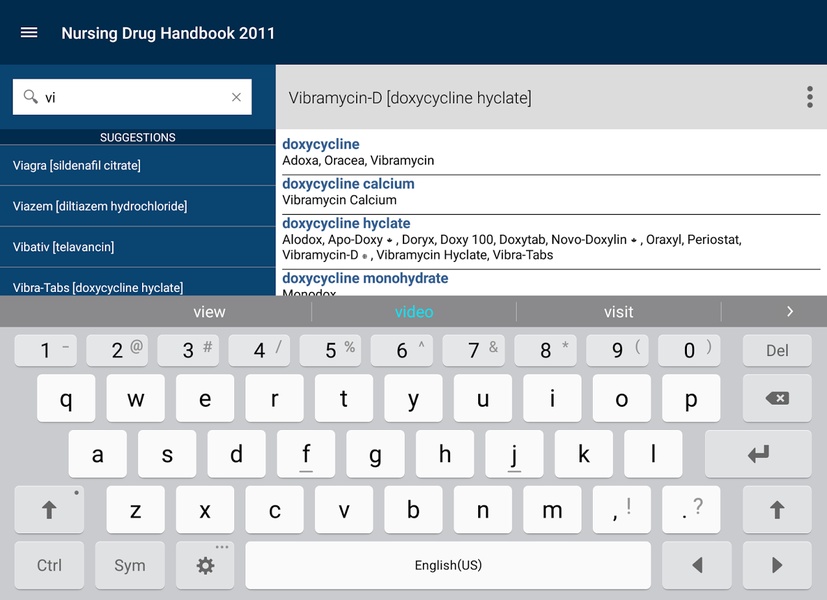827x600 pixels.
Task: Tap the right shift arrow key
Action: tap(777, 510)
